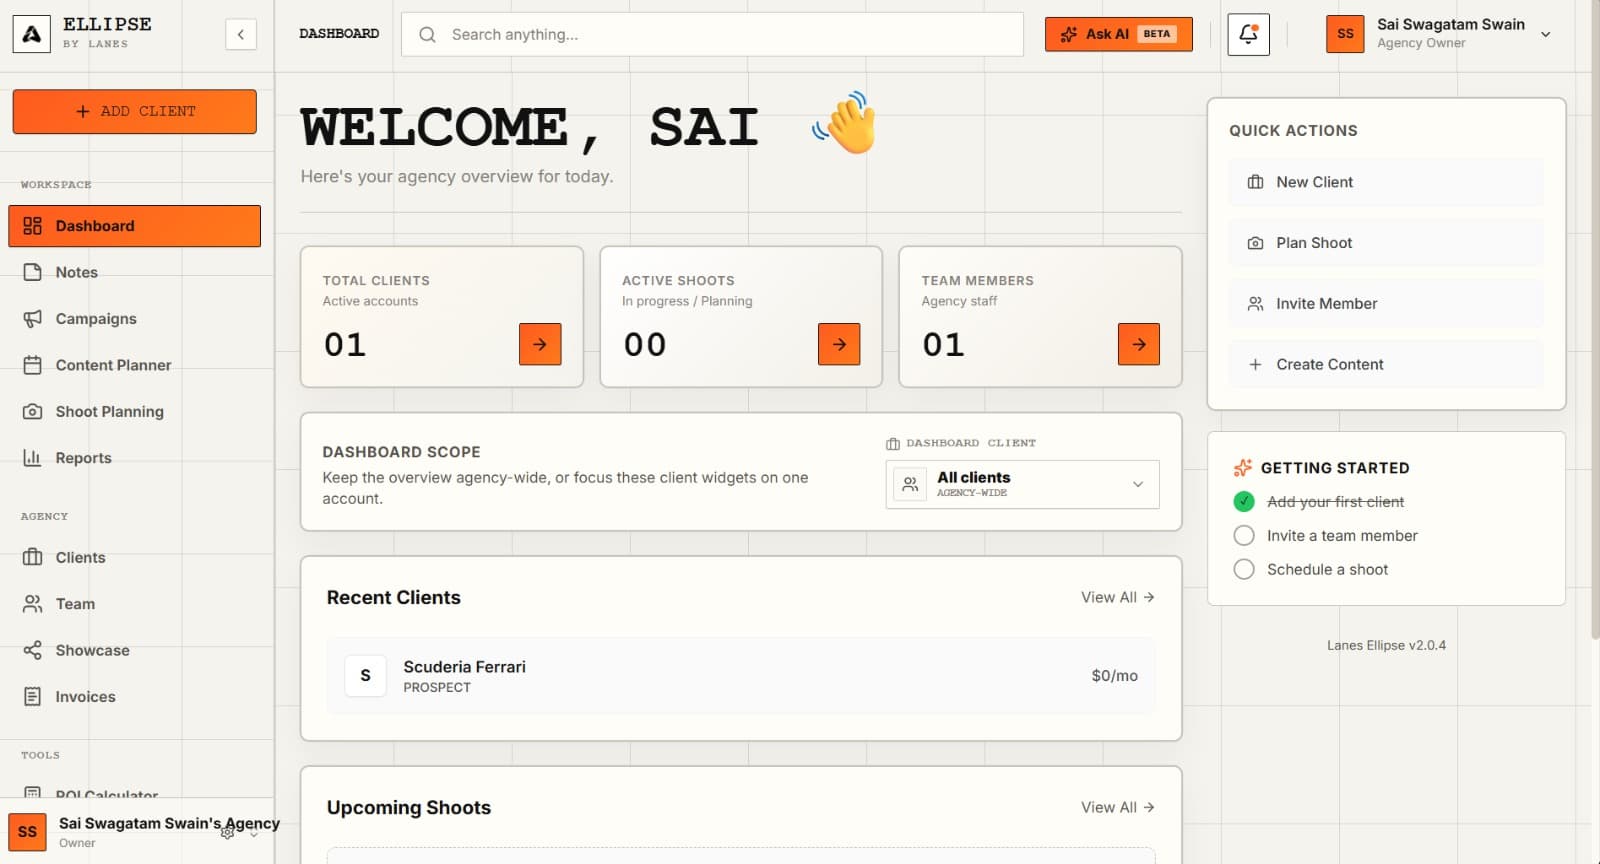
Task: Click the Reports bar chart icon
Action: (32, 458)
